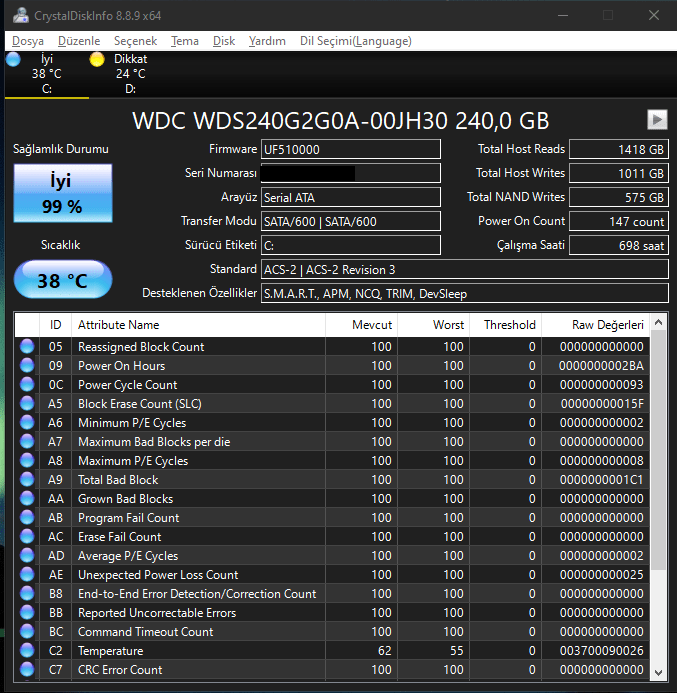Click status orb for Unexpected Power Loss Count
Viewport: 677px width, 693px height.
tap(27, 575)
